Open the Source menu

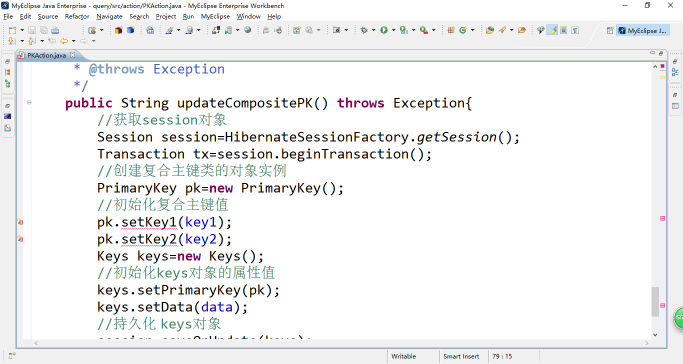[47, 17]
